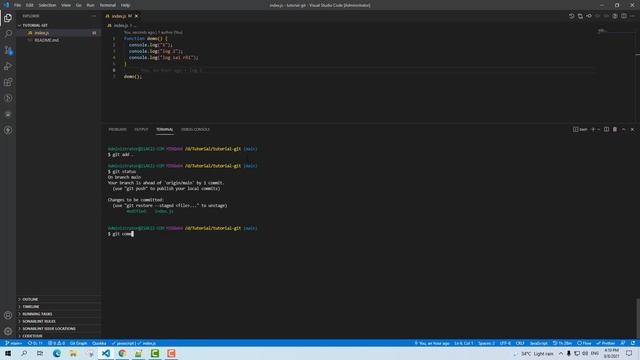Image resolution: width=640 pixels, height=360 pixels.
Task: Maximize the terminal panel size
Action: click(623, 129)
